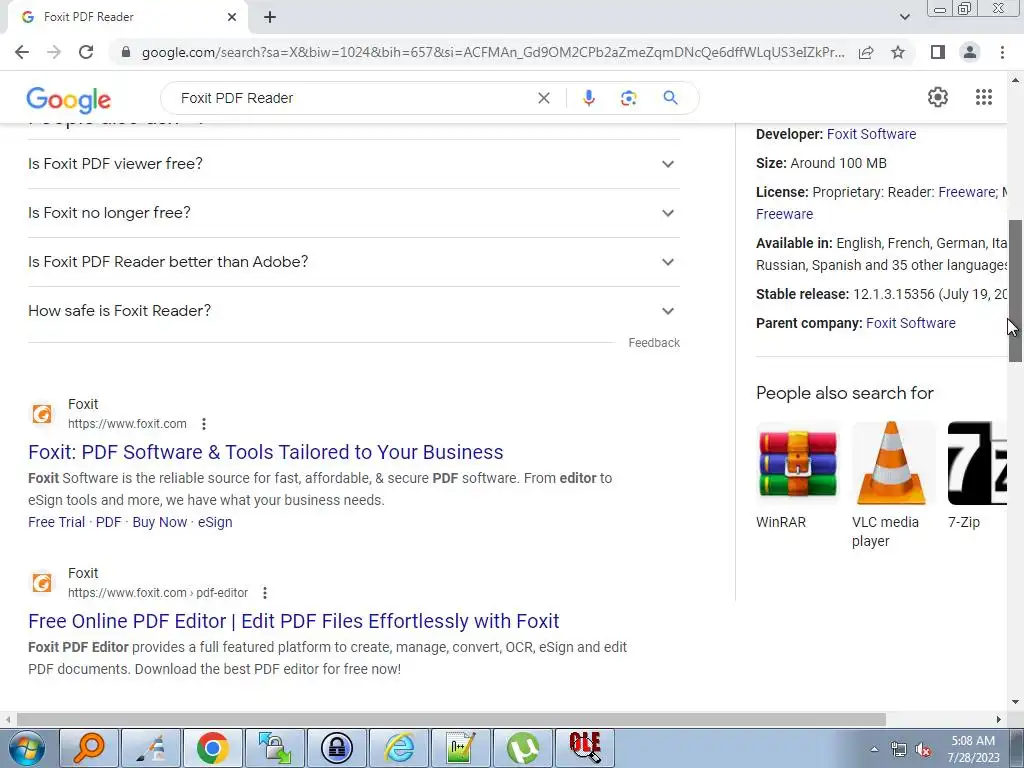
Task: Click the Foxit favicon of first result
Action: tap(42, 414)
